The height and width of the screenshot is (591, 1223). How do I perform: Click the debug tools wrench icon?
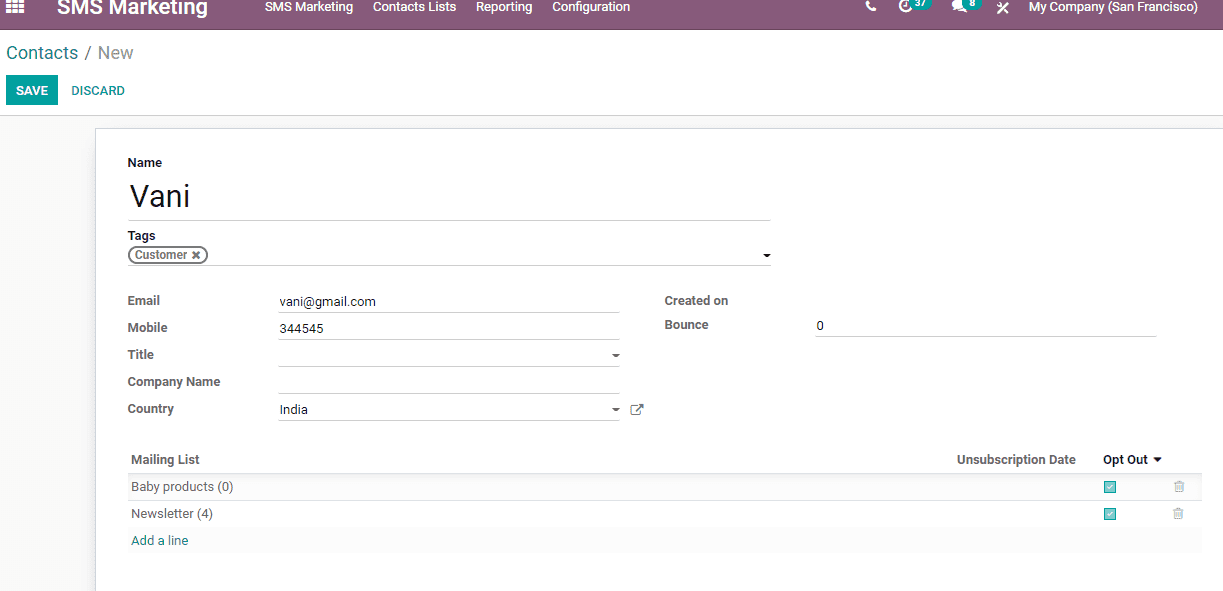click(x=1002, y=7)
